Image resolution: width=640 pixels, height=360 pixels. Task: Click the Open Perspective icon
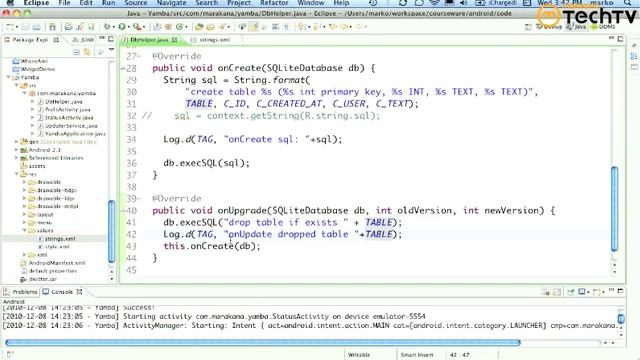pos(528,27)
